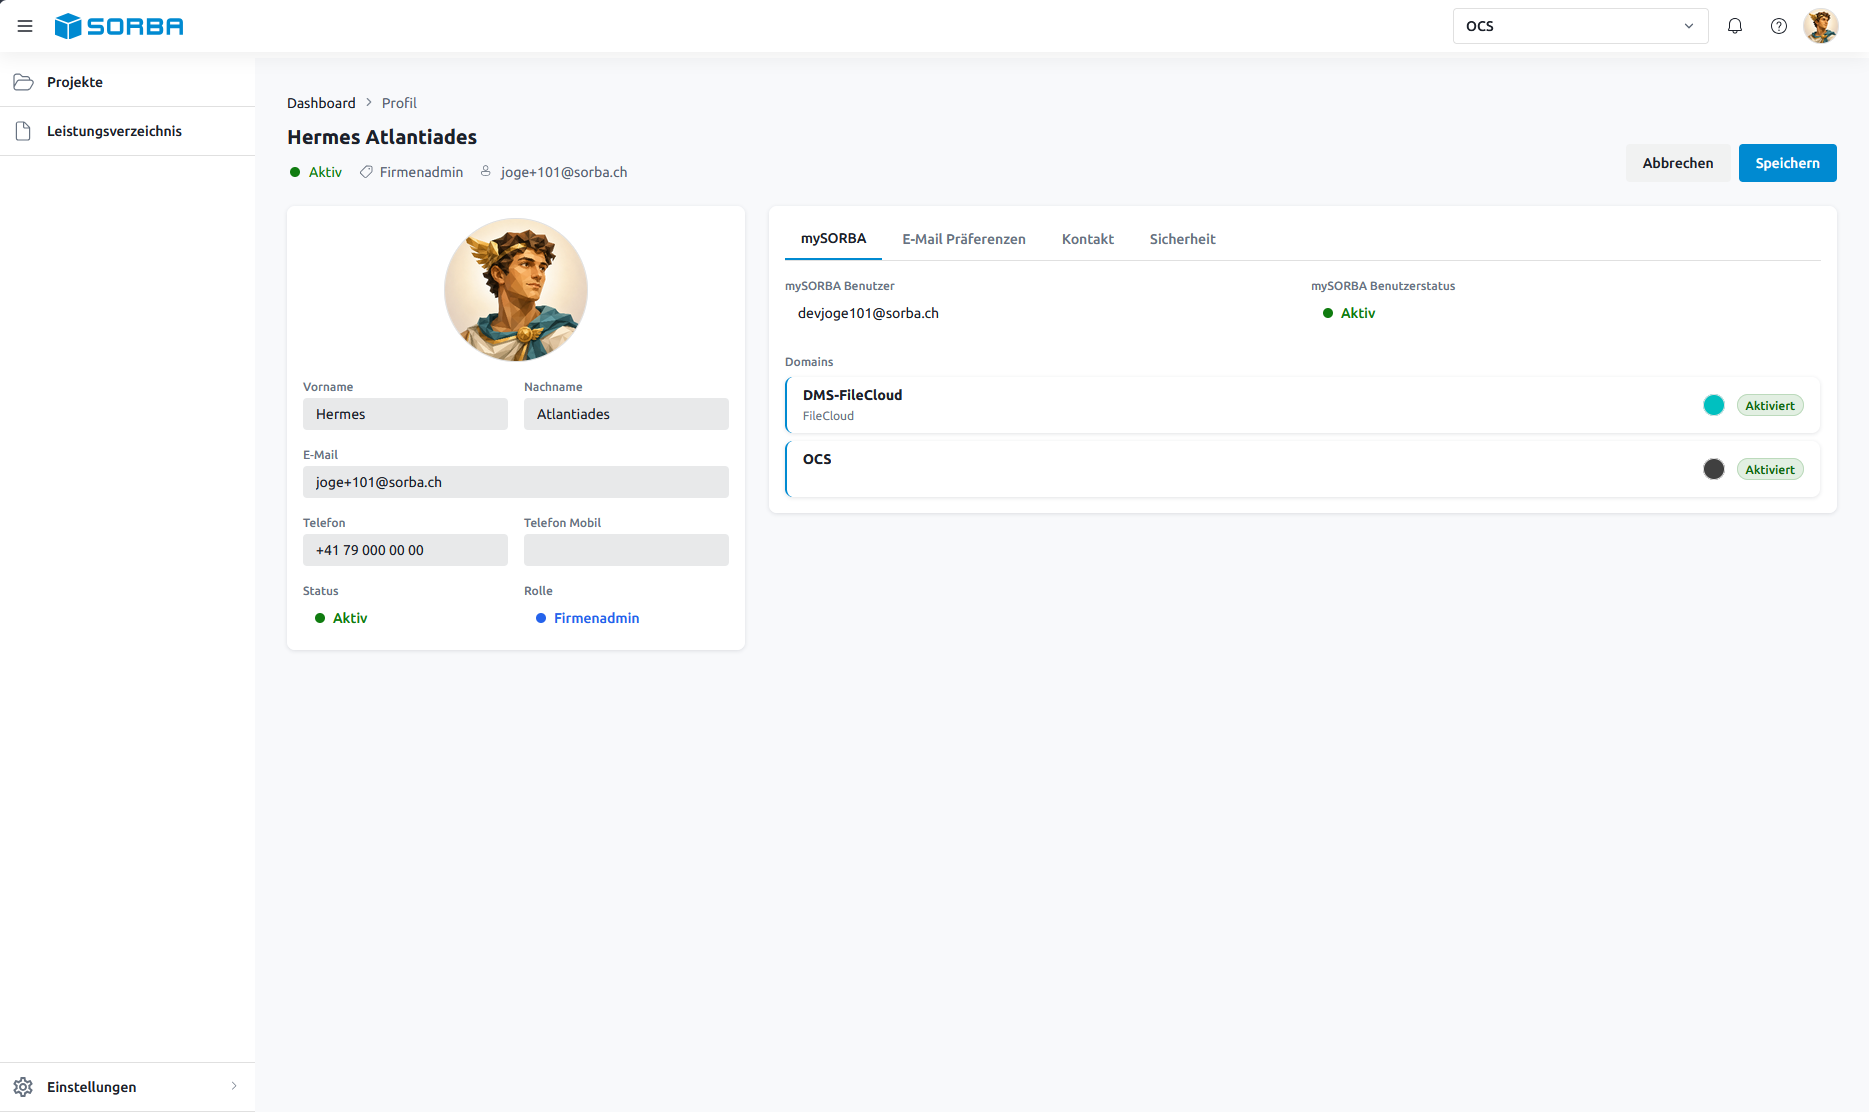
Task: Click the SORBA logo
Action: [x=119, y=26]
